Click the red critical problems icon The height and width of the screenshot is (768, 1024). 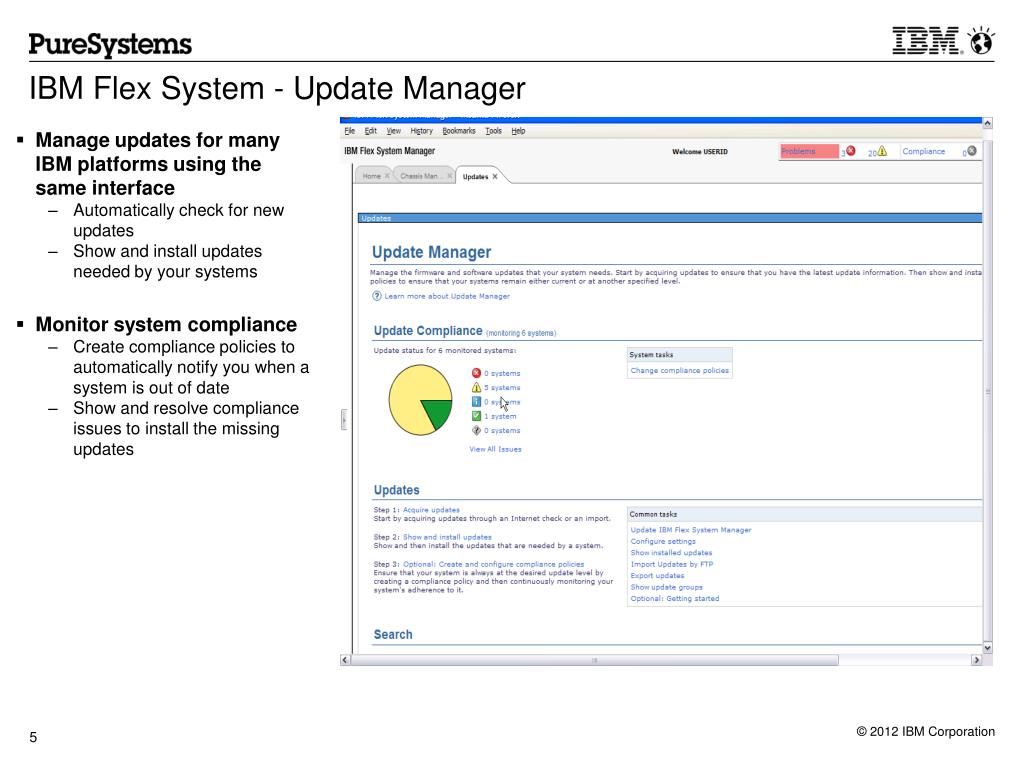850,151
